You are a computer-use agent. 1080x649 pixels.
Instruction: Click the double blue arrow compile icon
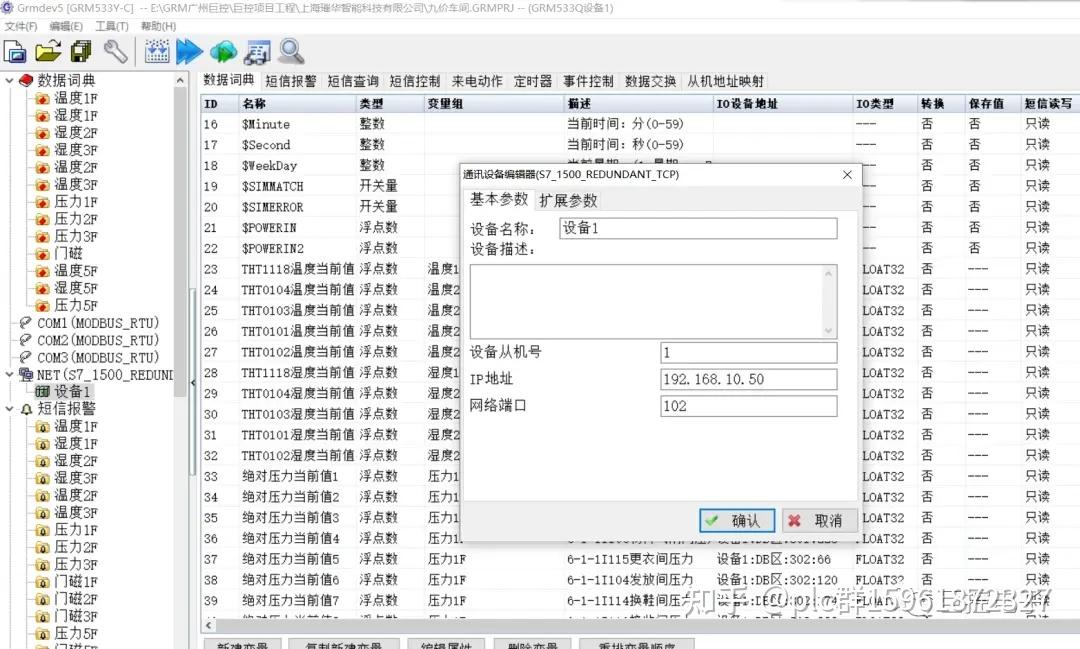pos(191,51)
